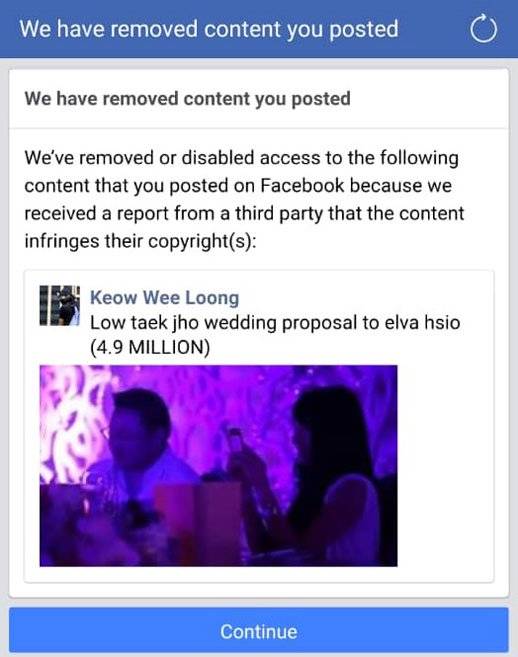Image resolution: width=518 pixels, height=657 pixels.
Task: Tap the circular refresh icon in header
Action: tap(483, 29)
